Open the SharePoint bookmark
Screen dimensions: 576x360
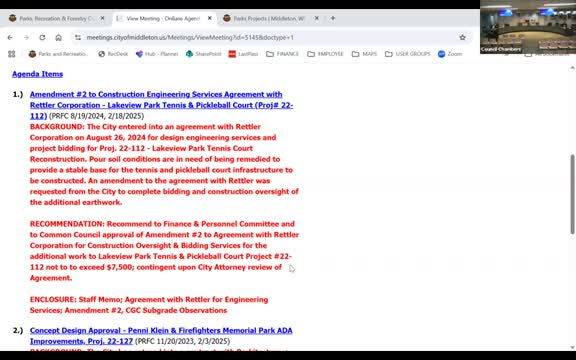(204, 54)
